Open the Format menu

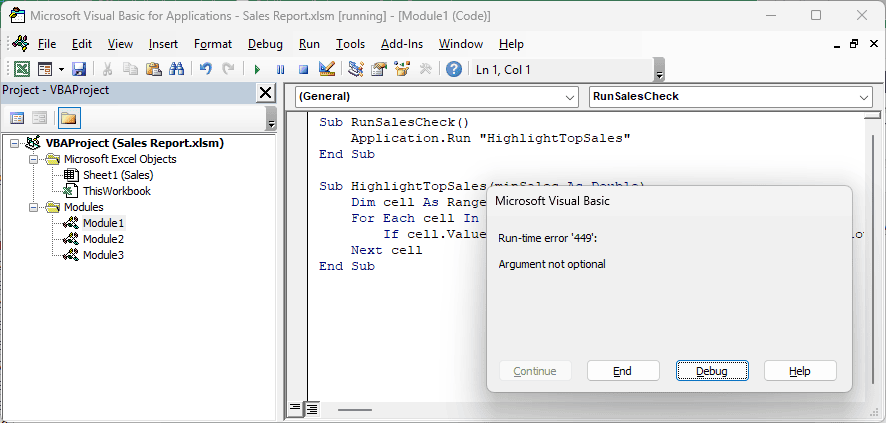[x=213, y=44]
